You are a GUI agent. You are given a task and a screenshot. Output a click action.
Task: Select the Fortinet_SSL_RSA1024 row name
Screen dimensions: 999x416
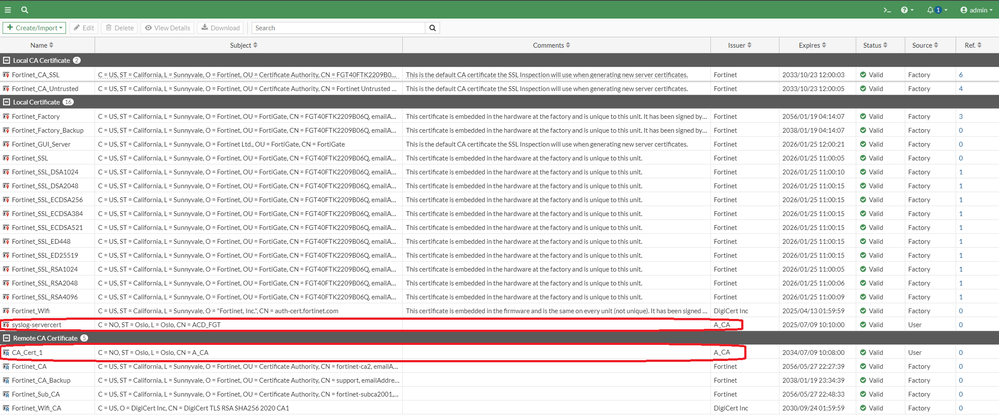[43, 269]
